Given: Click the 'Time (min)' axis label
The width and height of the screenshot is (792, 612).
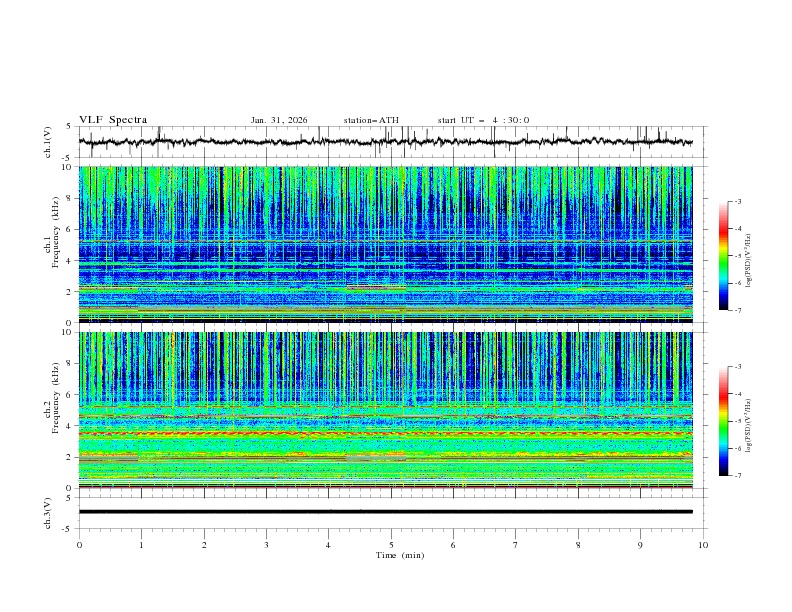Looking at the screenshot, I should (x=400, y=555).
